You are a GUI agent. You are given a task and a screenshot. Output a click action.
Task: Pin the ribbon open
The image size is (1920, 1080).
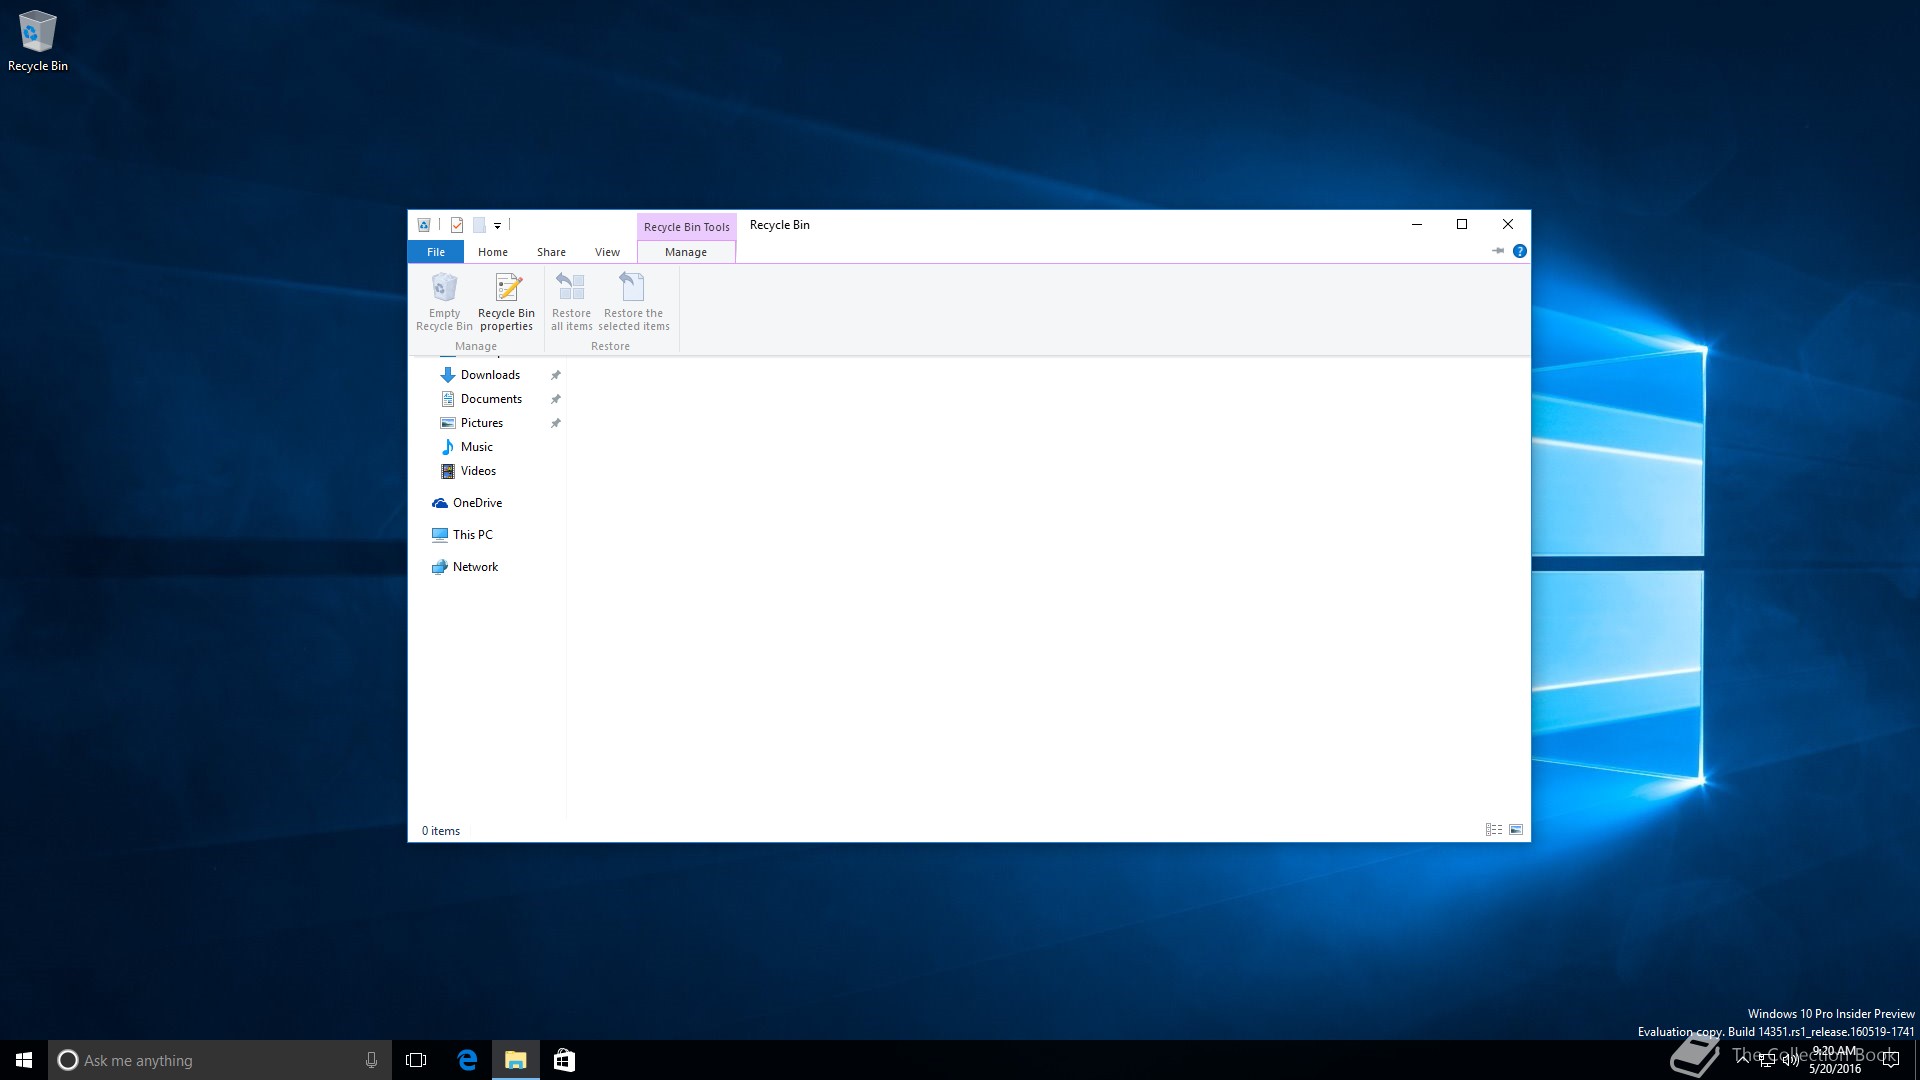tap(1498, 251)
